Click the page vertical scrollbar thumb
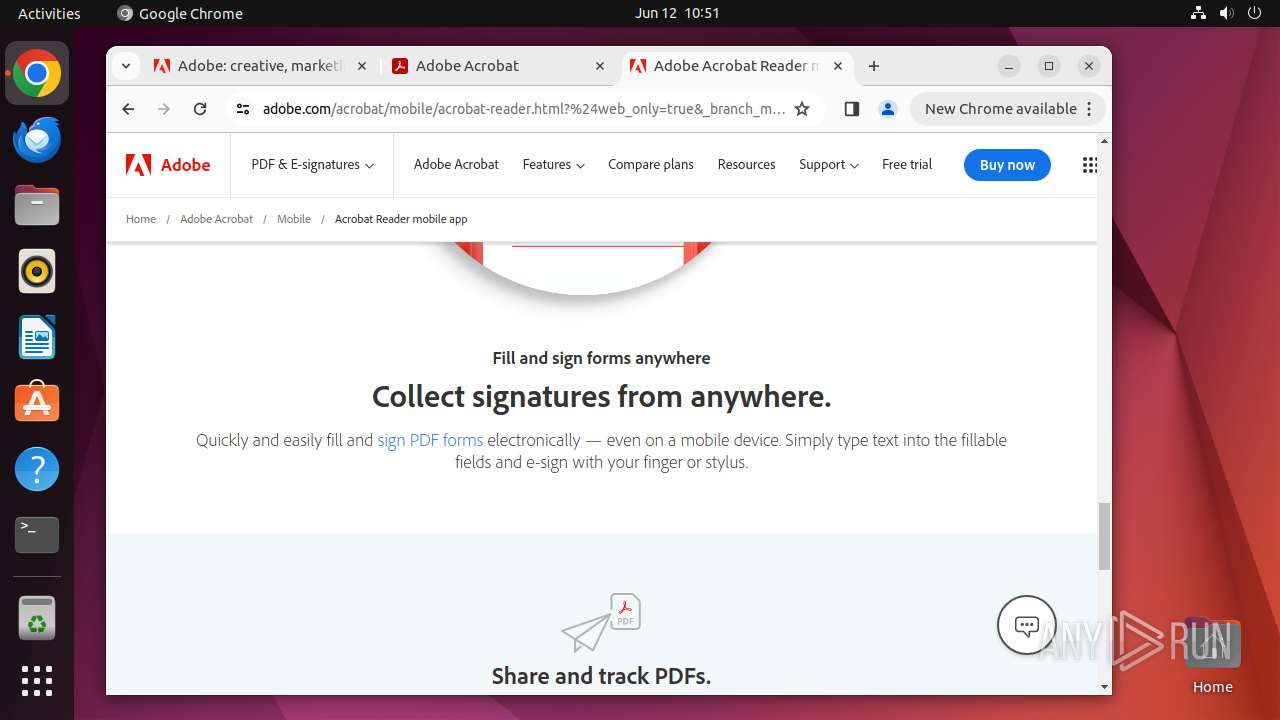Viewport: 1280px width, 720px height. point(1104,536)
